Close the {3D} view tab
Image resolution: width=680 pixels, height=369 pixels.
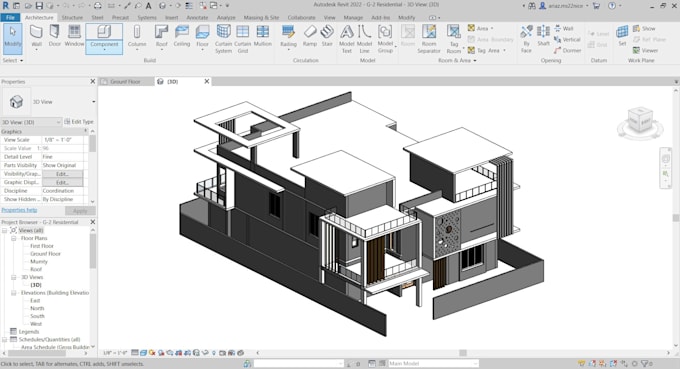[207, 82]
